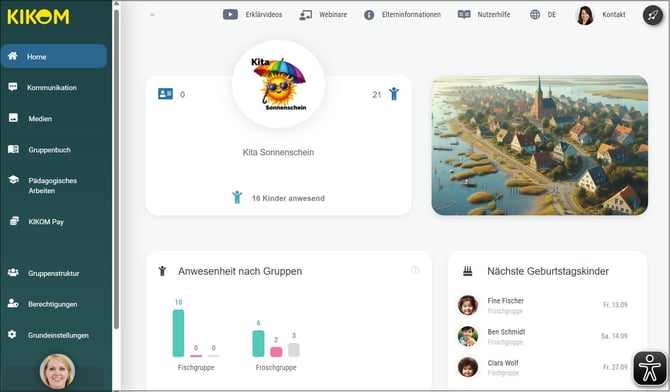Select Clara Wolf birthday entry
This screenshot has height=392, width=670.
point(543,367)
